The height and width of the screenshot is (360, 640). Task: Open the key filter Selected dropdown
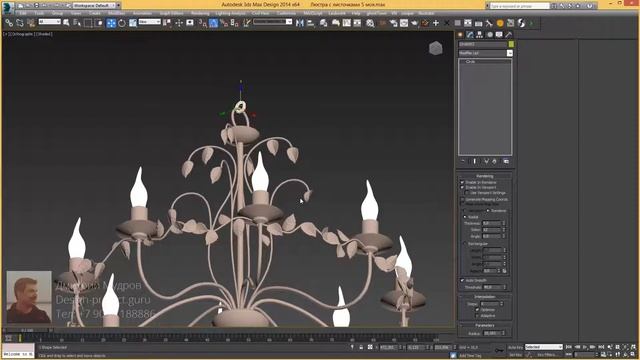[544, 347]
